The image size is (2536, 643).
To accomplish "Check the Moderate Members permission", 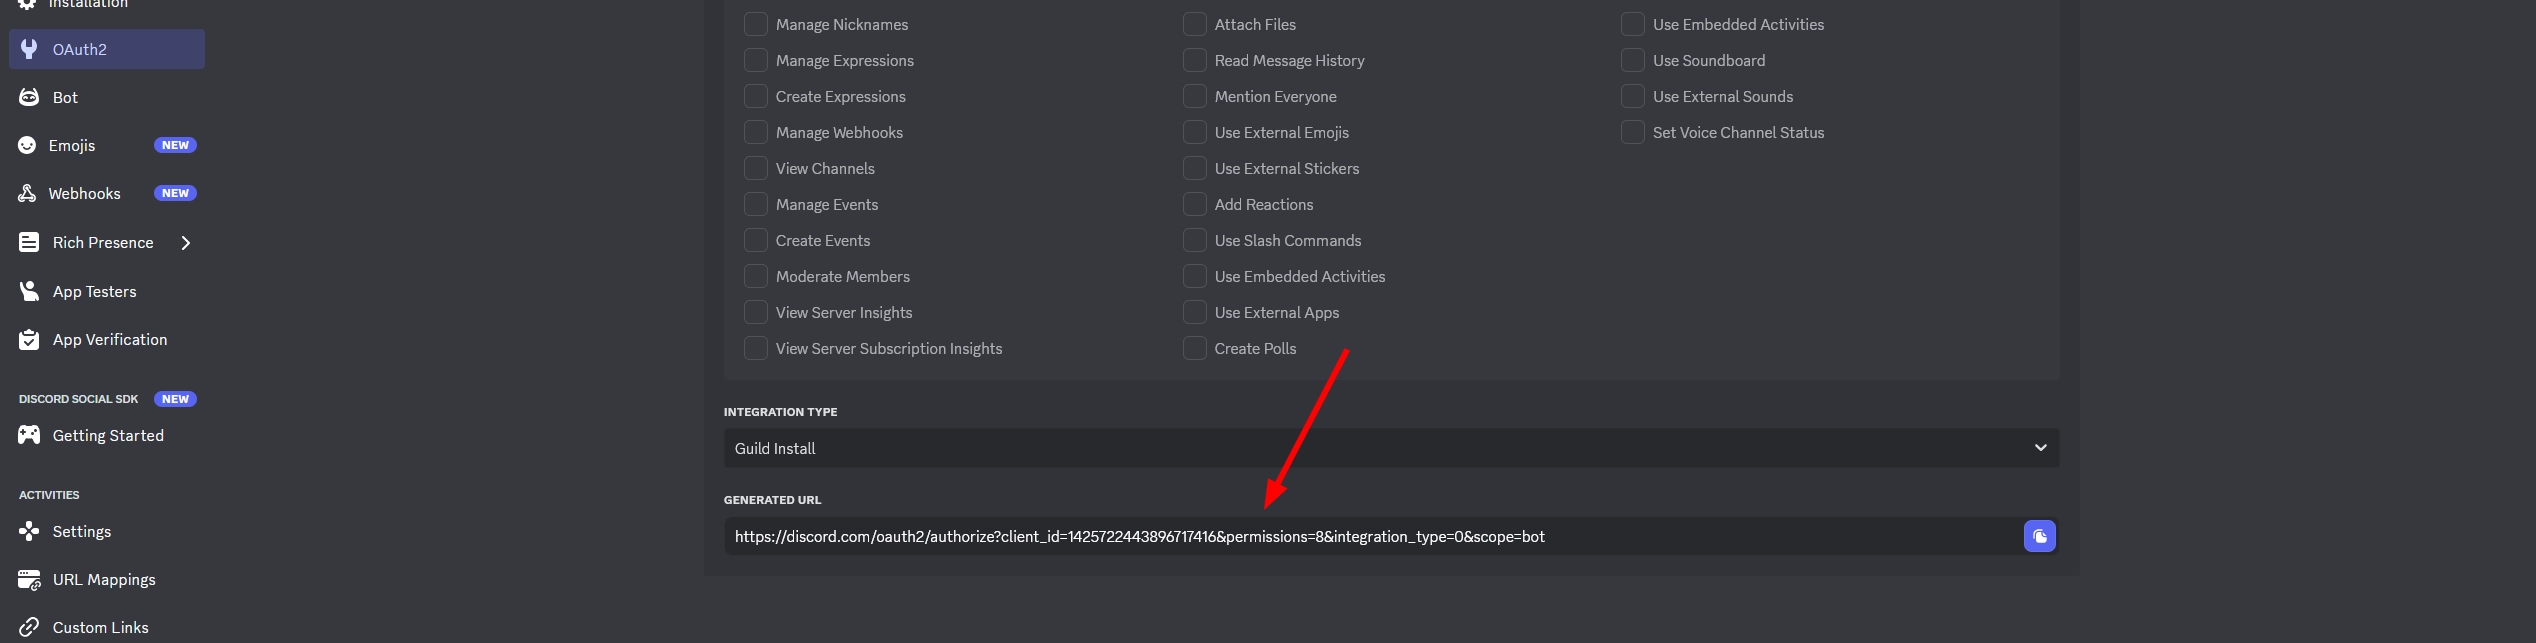I will [x=756, y=276].
